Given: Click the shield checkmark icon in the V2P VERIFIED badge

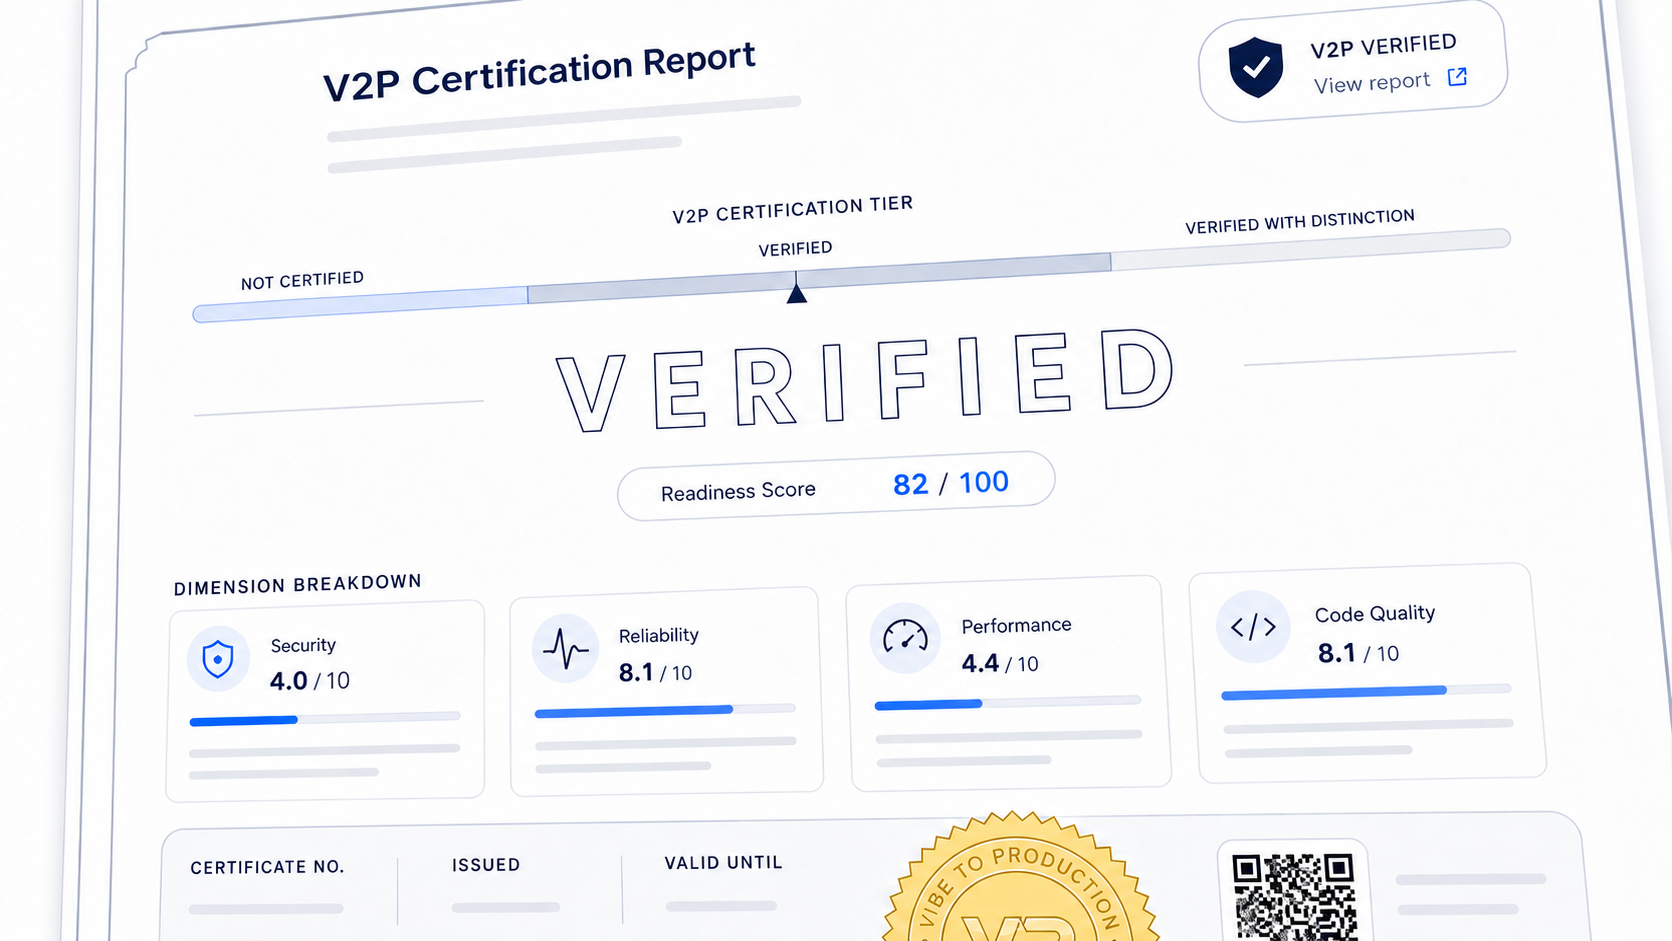Looking at the screenshot, I should click(x=1256, y=67).
